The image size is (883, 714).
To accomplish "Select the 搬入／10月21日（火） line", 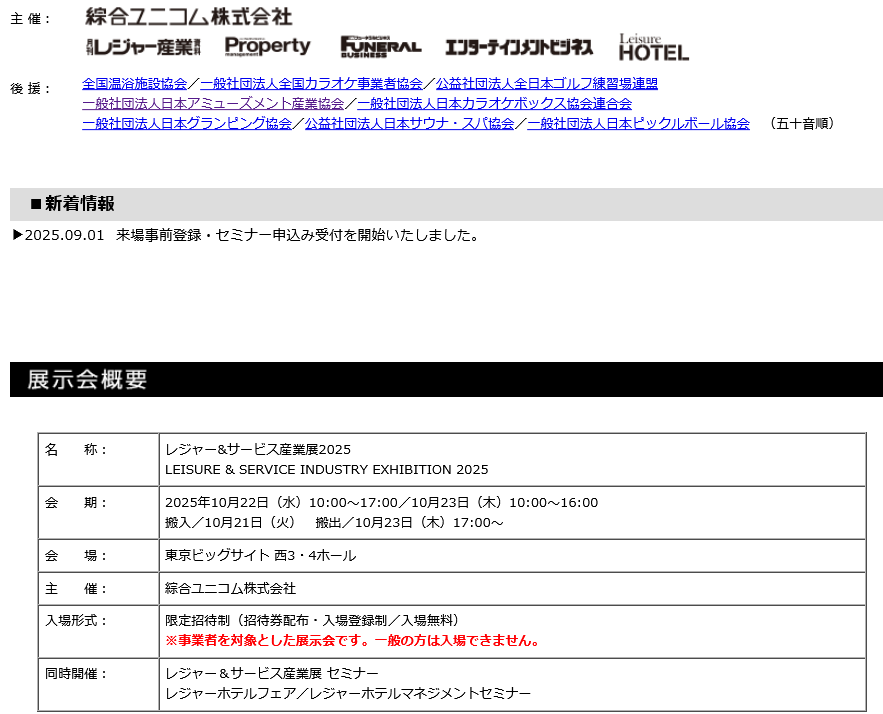I will (x=230, y=523).
